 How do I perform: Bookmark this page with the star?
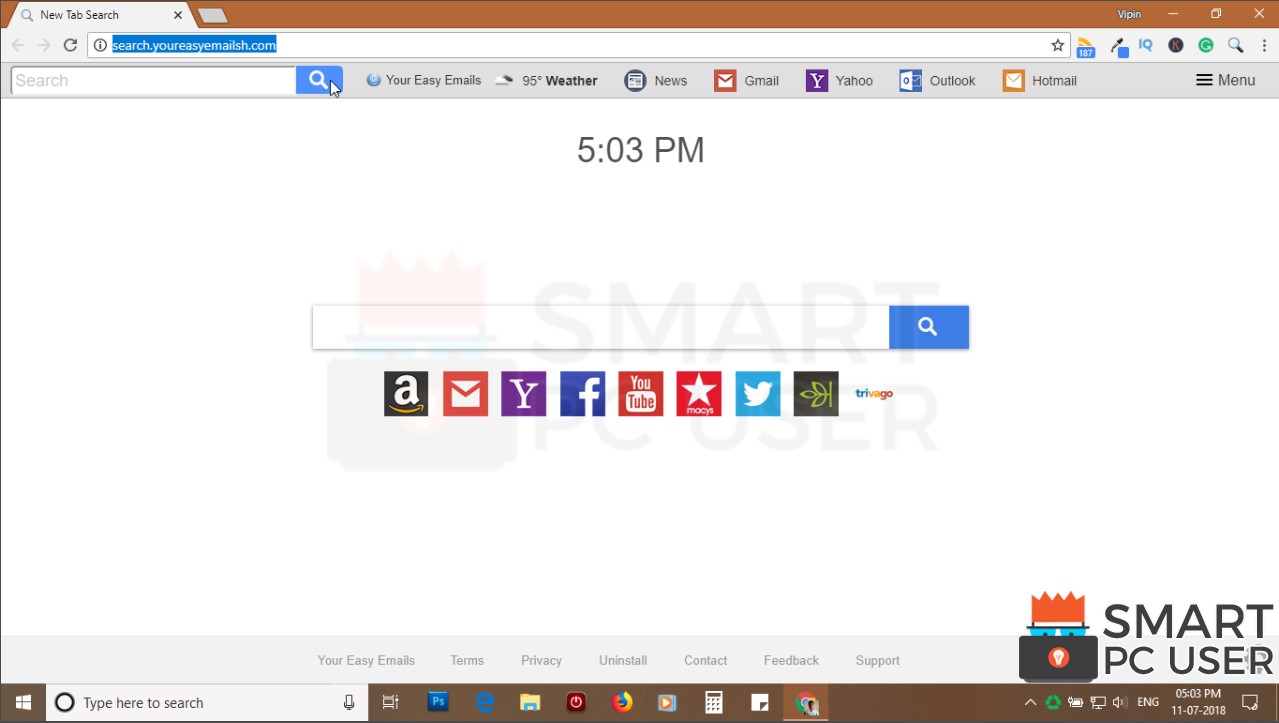pyautogui.click(x=1058, y=45)
